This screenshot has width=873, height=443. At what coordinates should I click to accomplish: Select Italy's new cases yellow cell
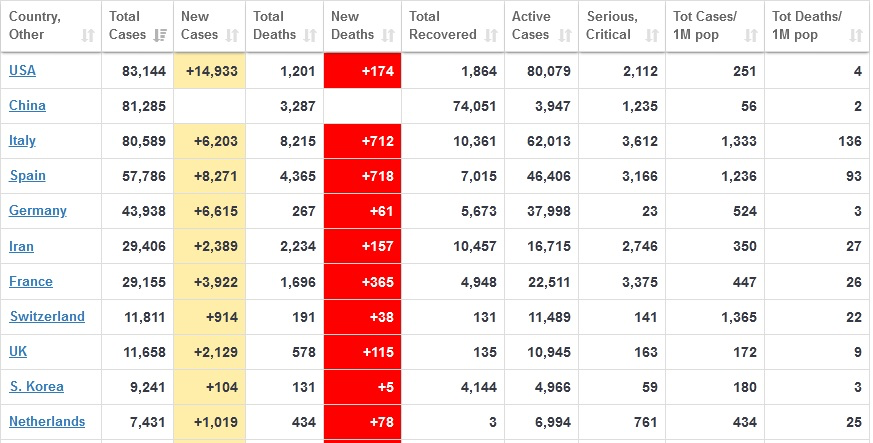pyautogui.click(x=209, y=141)
